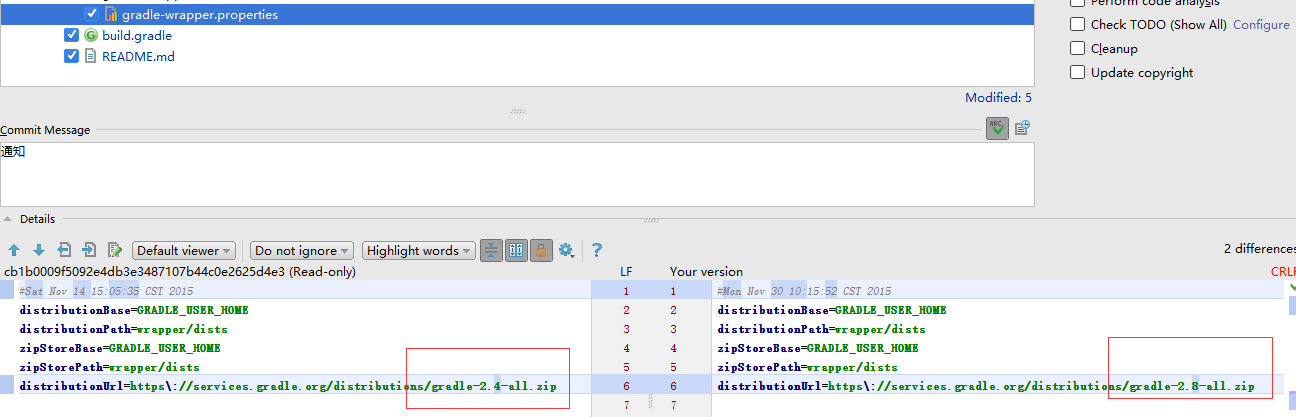This screenshot has height=417, width=1296.
Task: Collapse the Details section
Action: pos(9,219)
